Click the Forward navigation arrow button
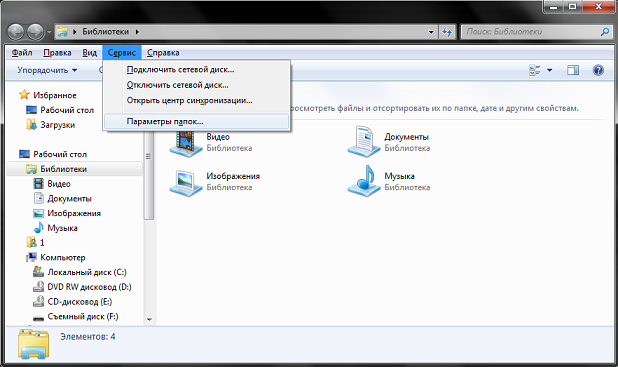The width and height of the screenshot is (618, 367). (35, 32)
